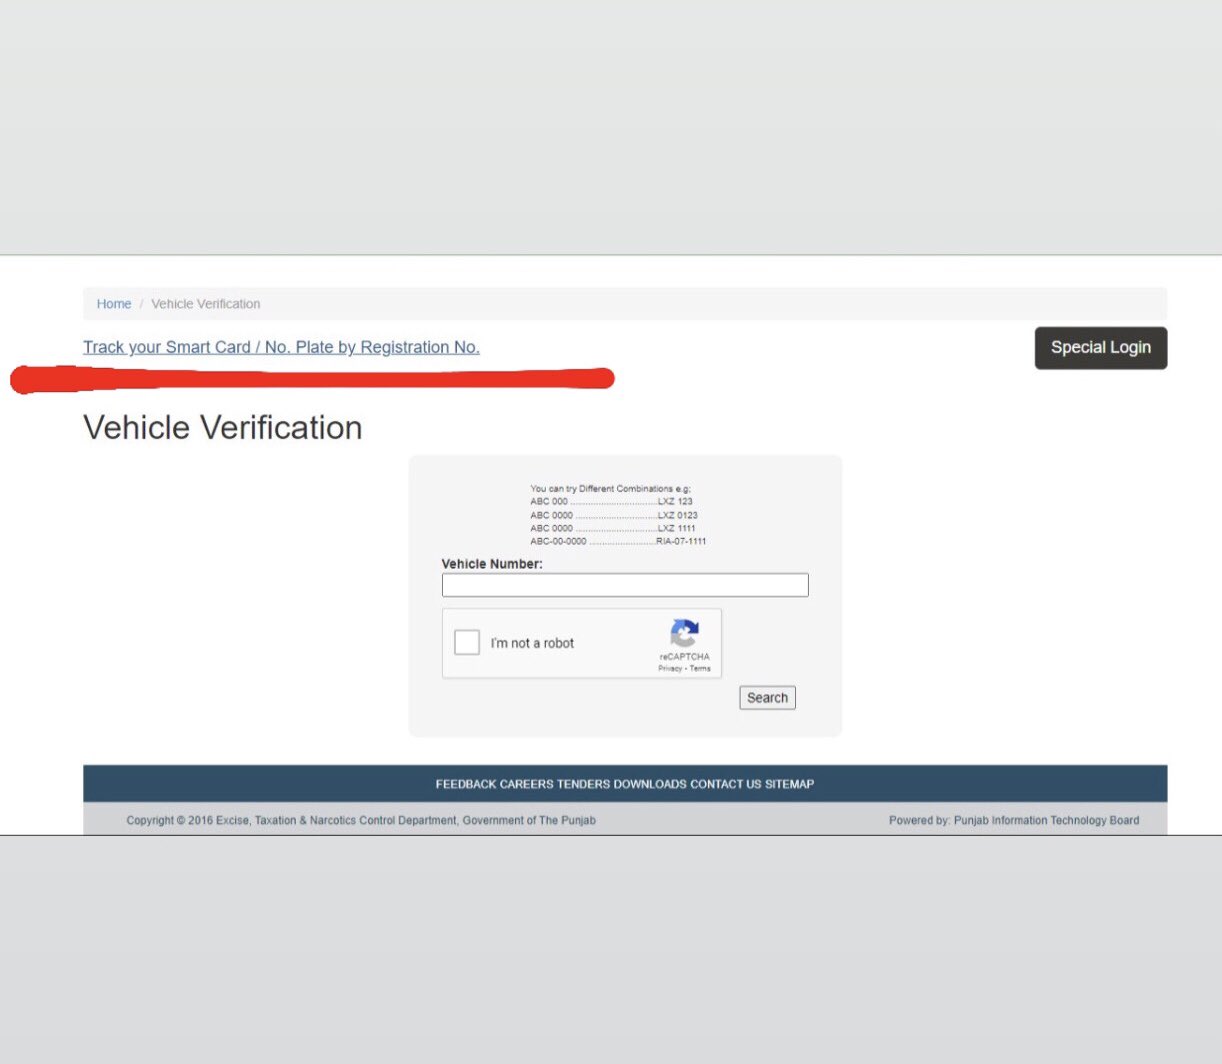Open the DOWNLOADS footer link

(652, 784)
